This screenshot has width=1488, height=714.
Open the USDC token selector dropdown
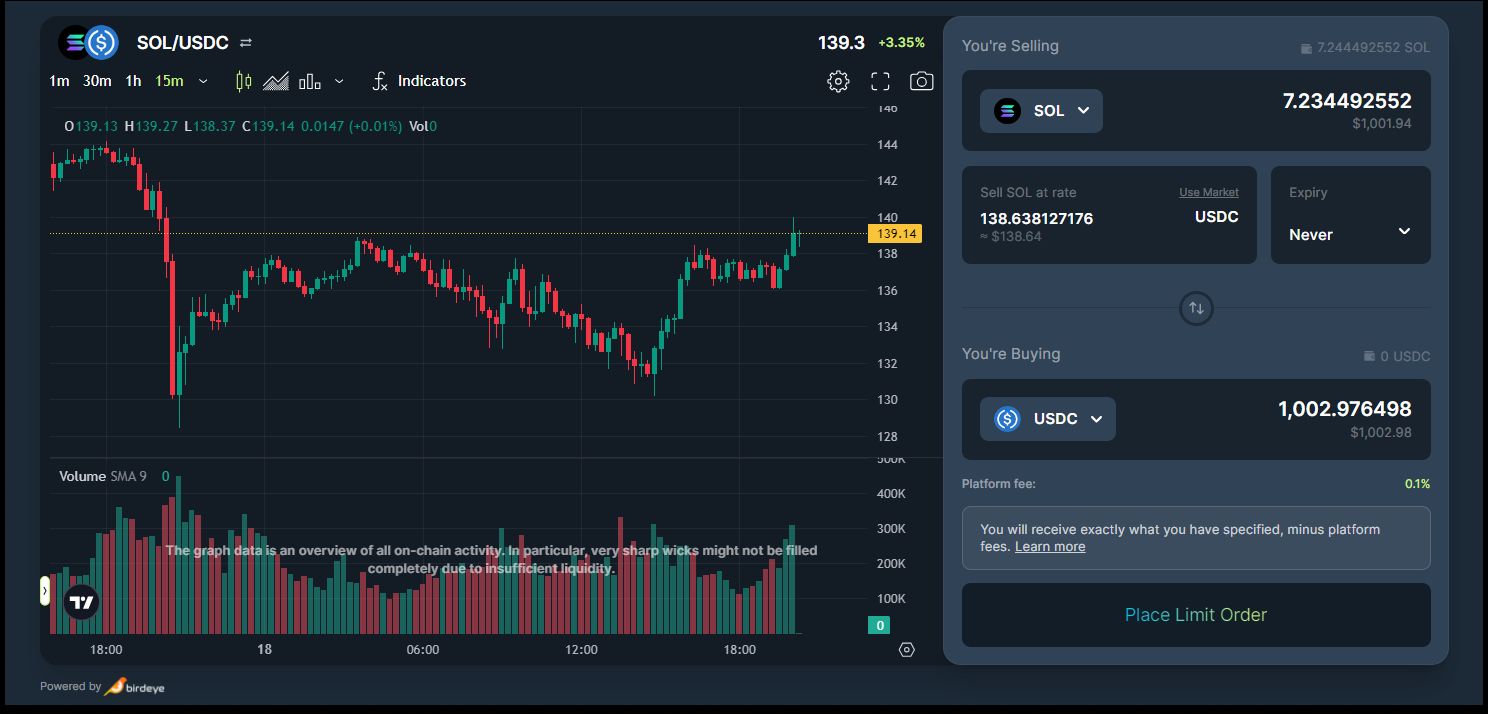coord(1047,419)
